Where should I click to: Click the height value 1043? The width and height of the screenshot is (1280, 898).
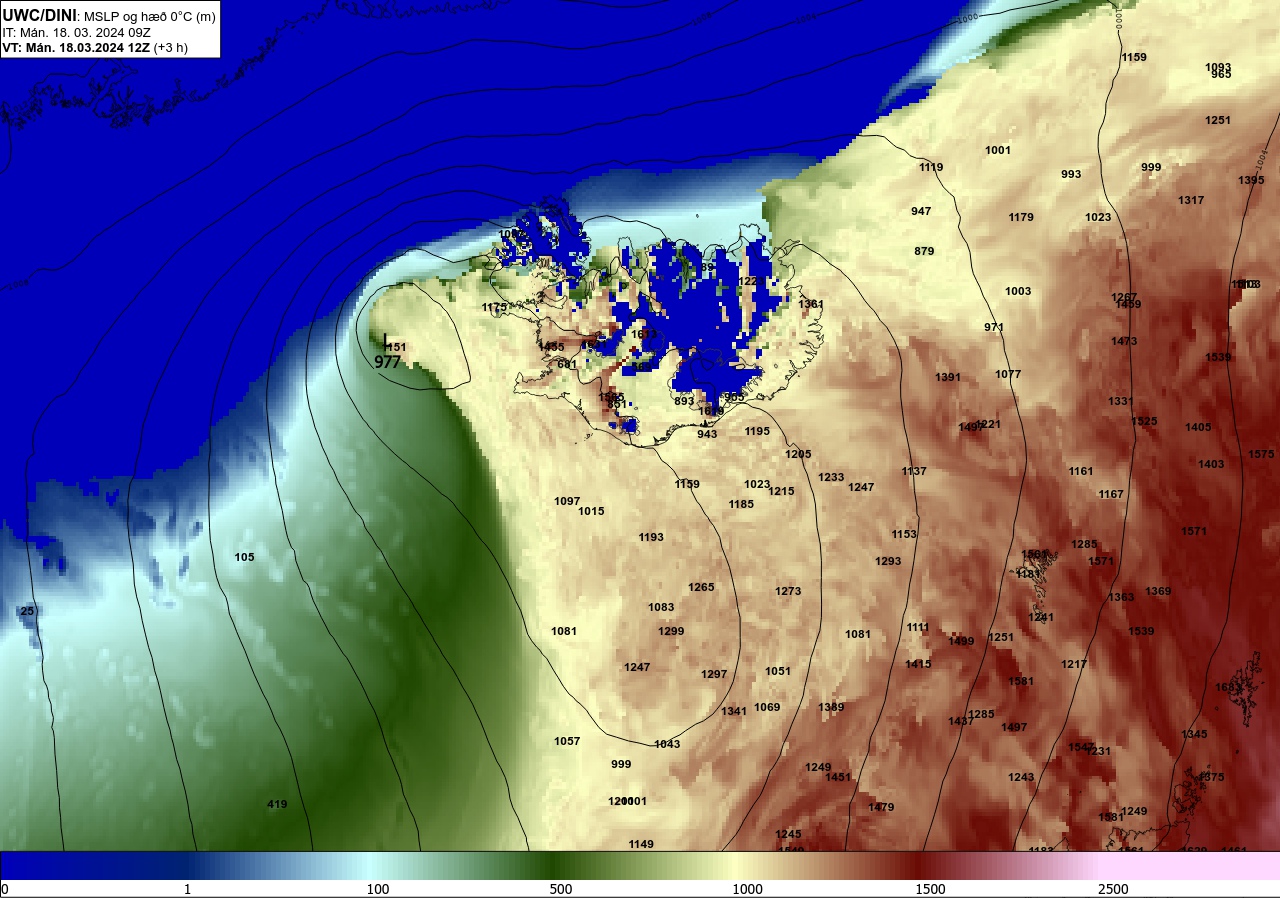point(667,744)
